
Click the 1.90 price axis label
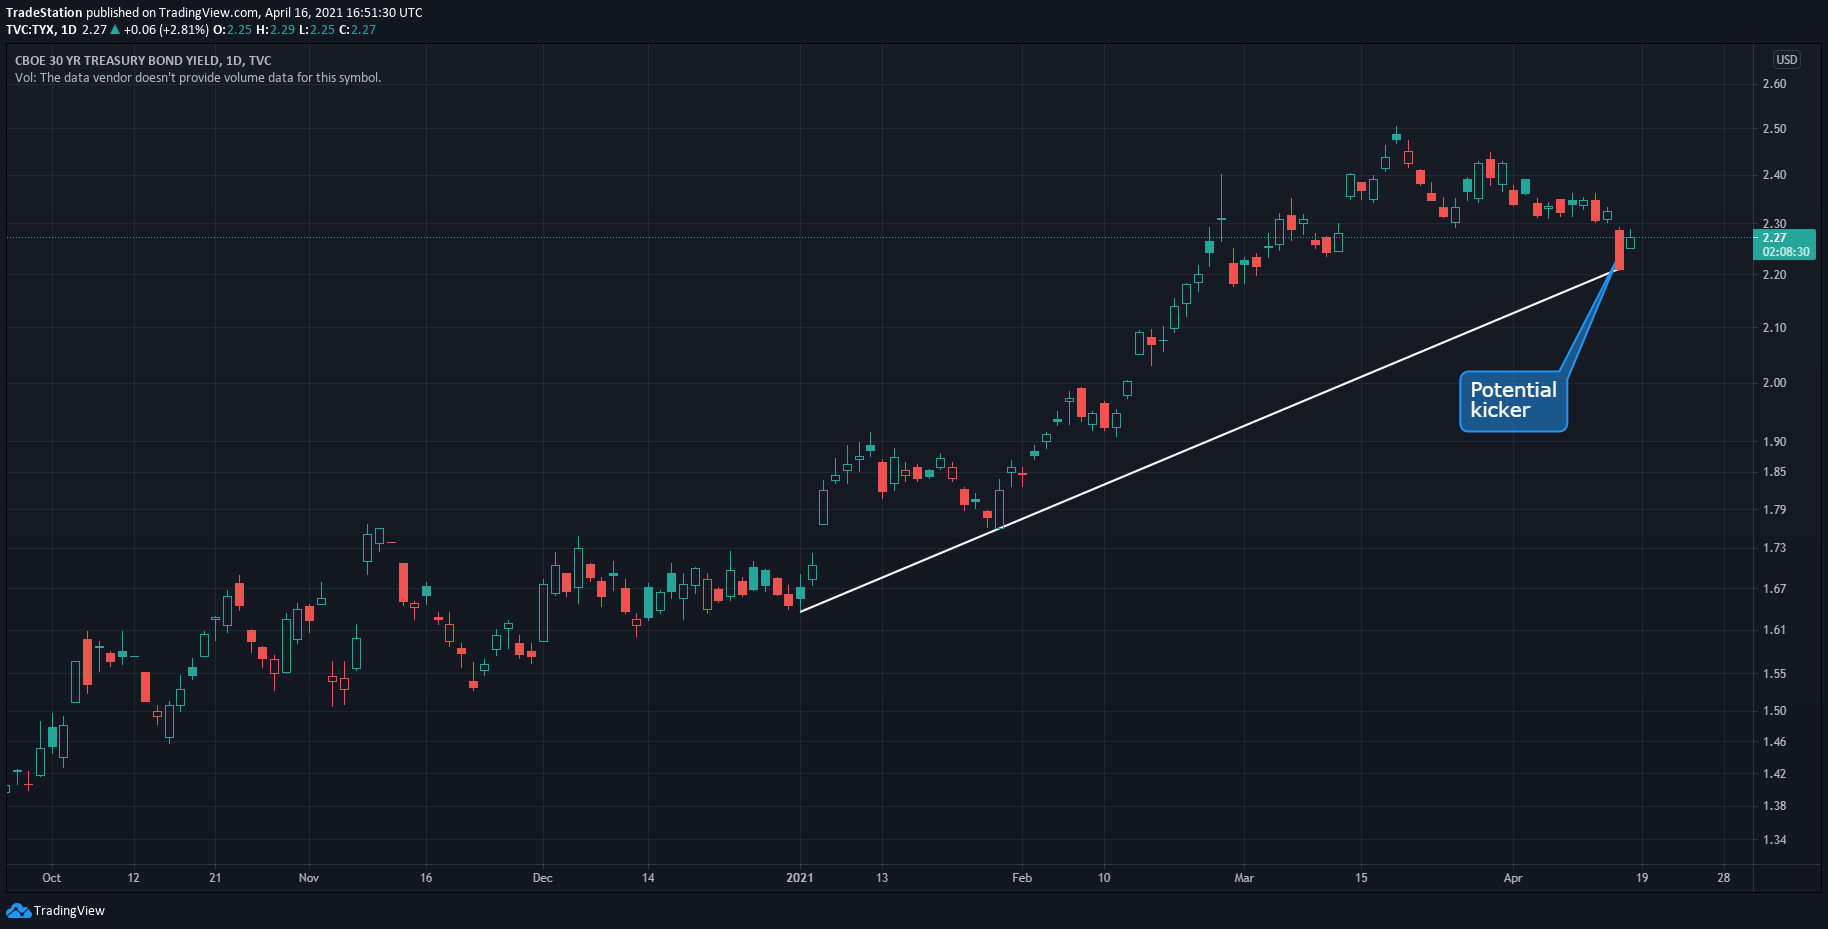1774,442
